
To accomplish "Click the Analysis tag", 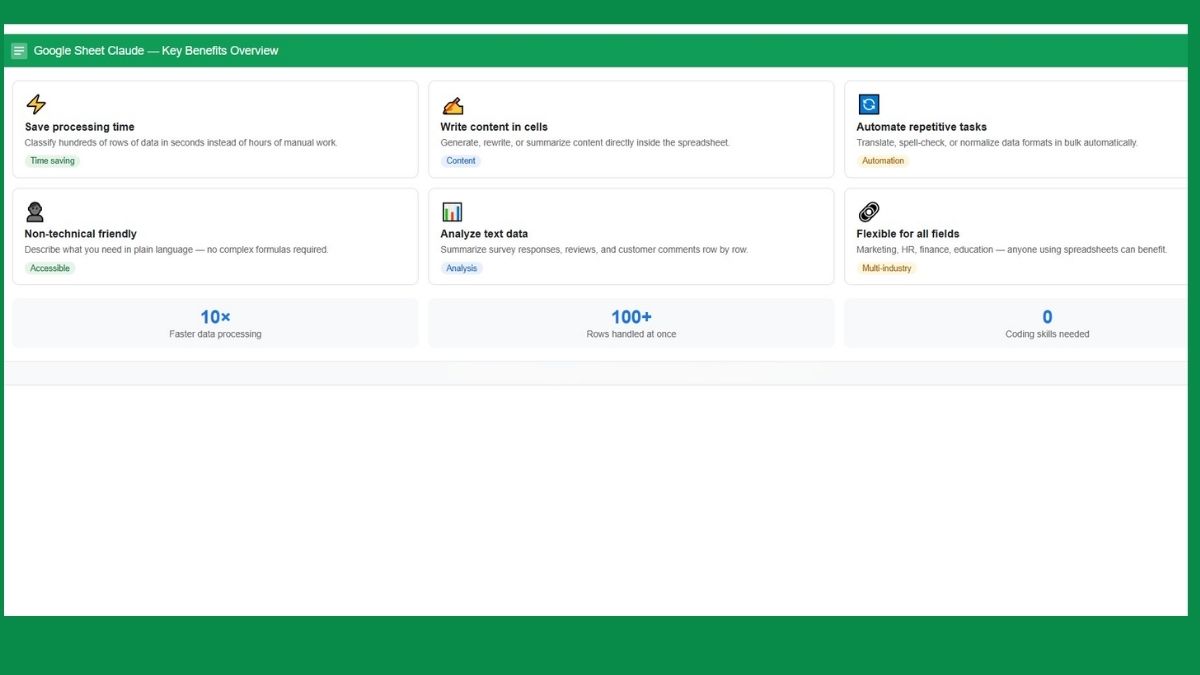I will (462, 268).
